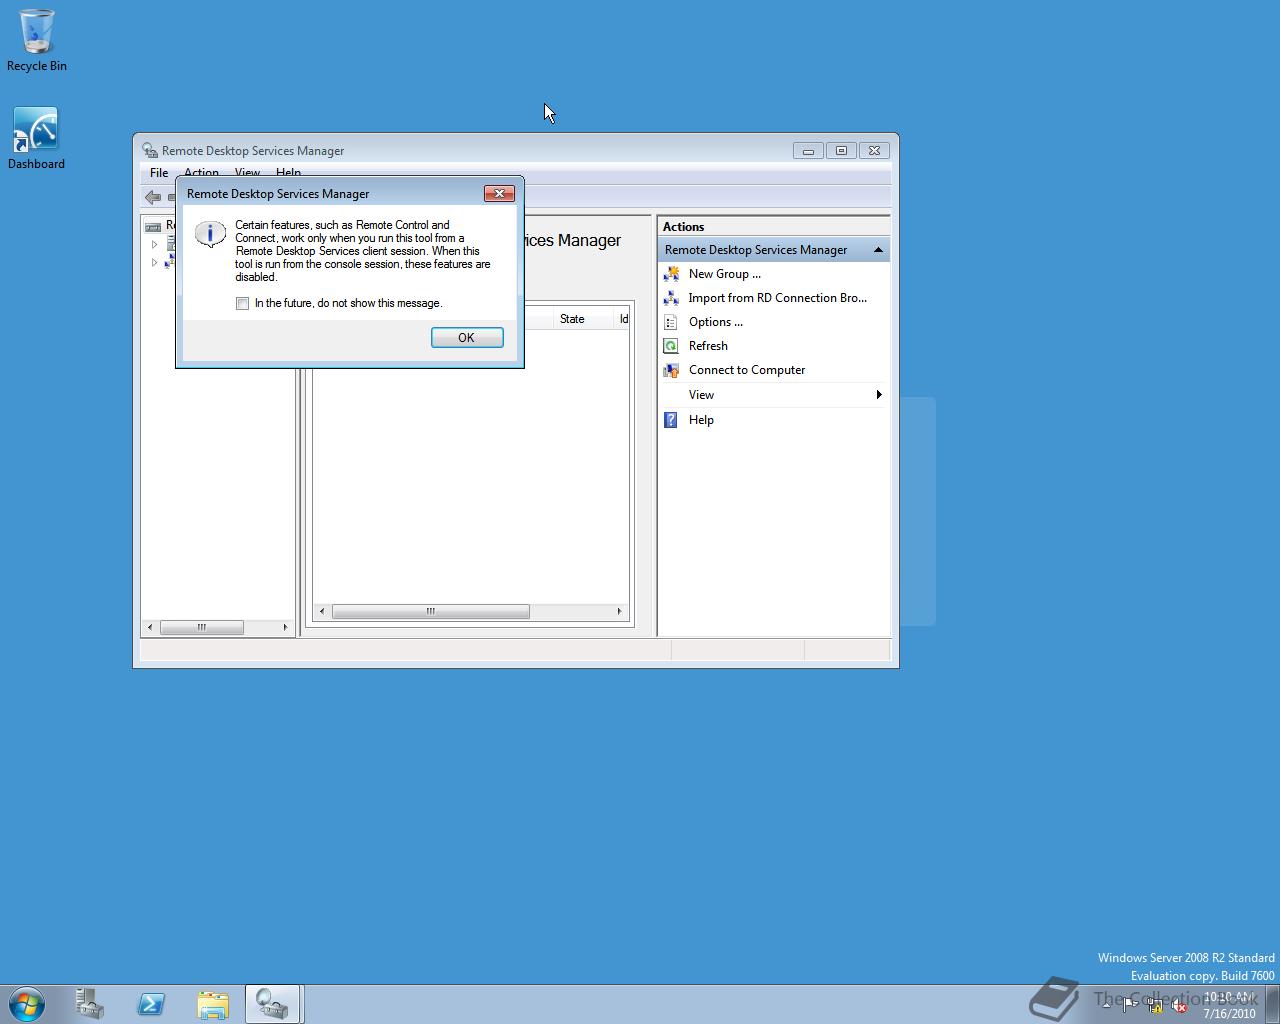Image resolution: width=1280 pixels, height=1024 pixels.
Task: Open Options ... action
Action: click(715, 322)
